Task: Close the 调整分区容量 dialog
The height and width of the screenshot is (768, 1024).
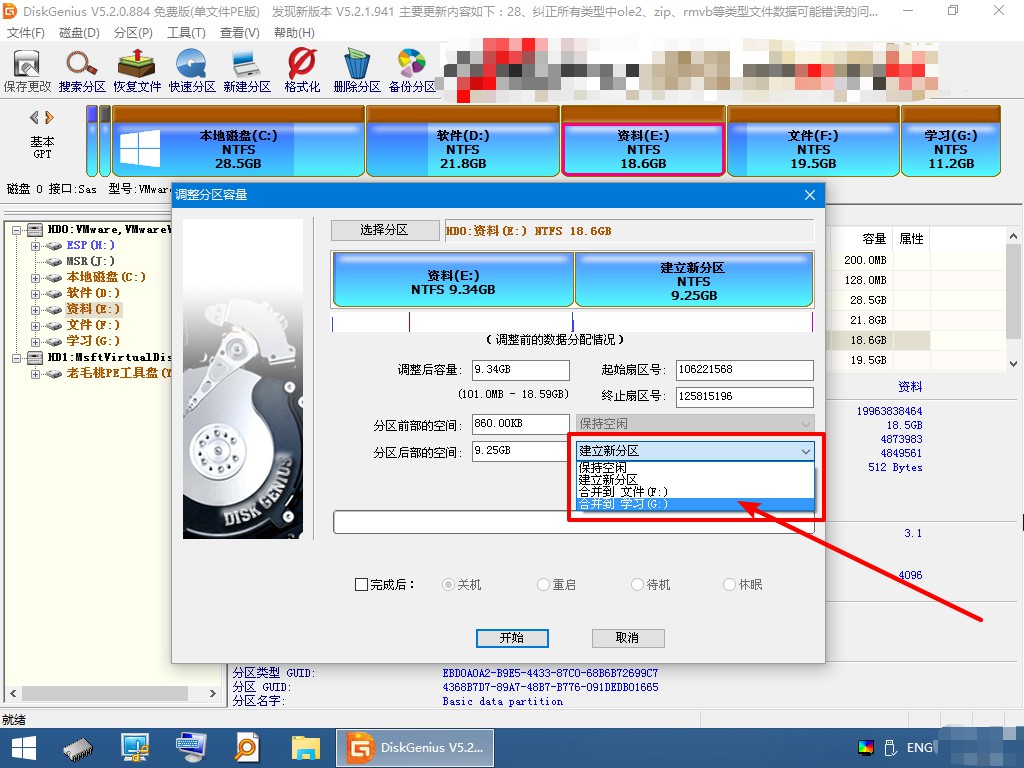Action: (810, 195)
